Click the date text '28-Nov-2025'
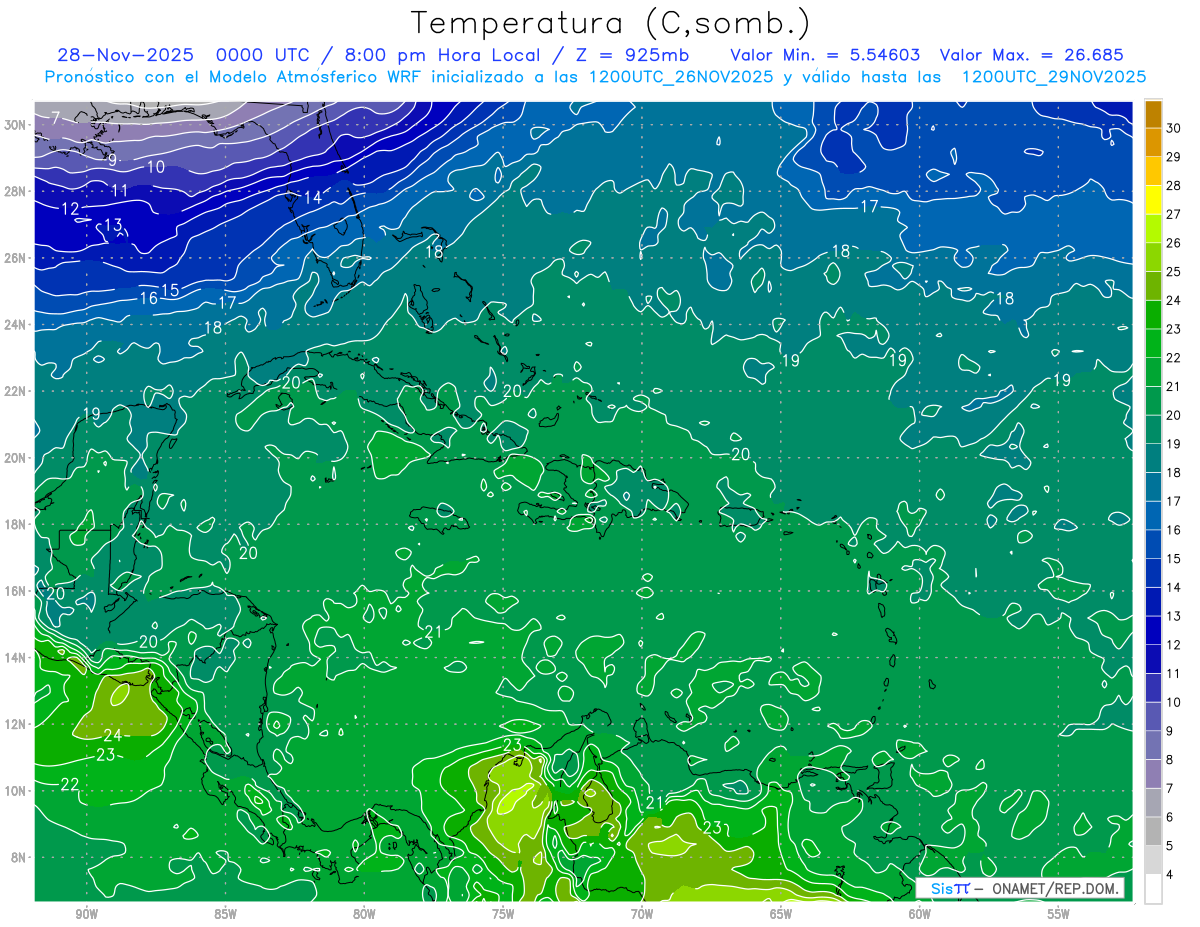This screenshot has width=1200, height=927. (x=126, y=55)
